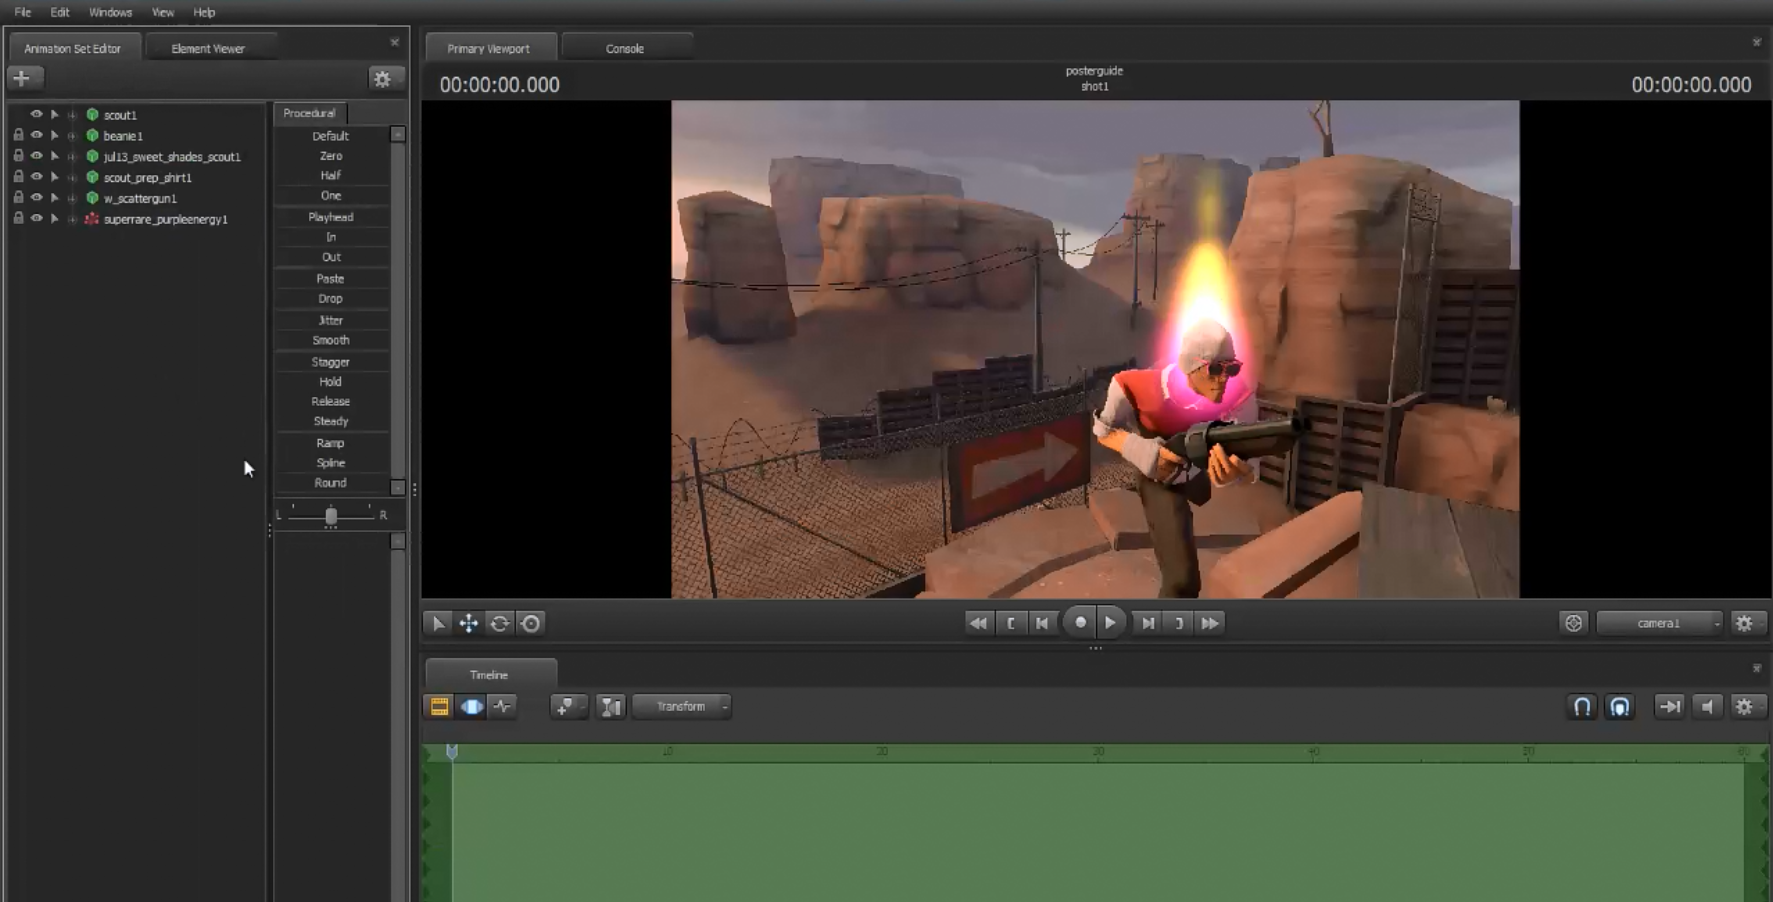Activate the move manipulator tool
This screenshot has width=1773, height=902.
[469, 623]
